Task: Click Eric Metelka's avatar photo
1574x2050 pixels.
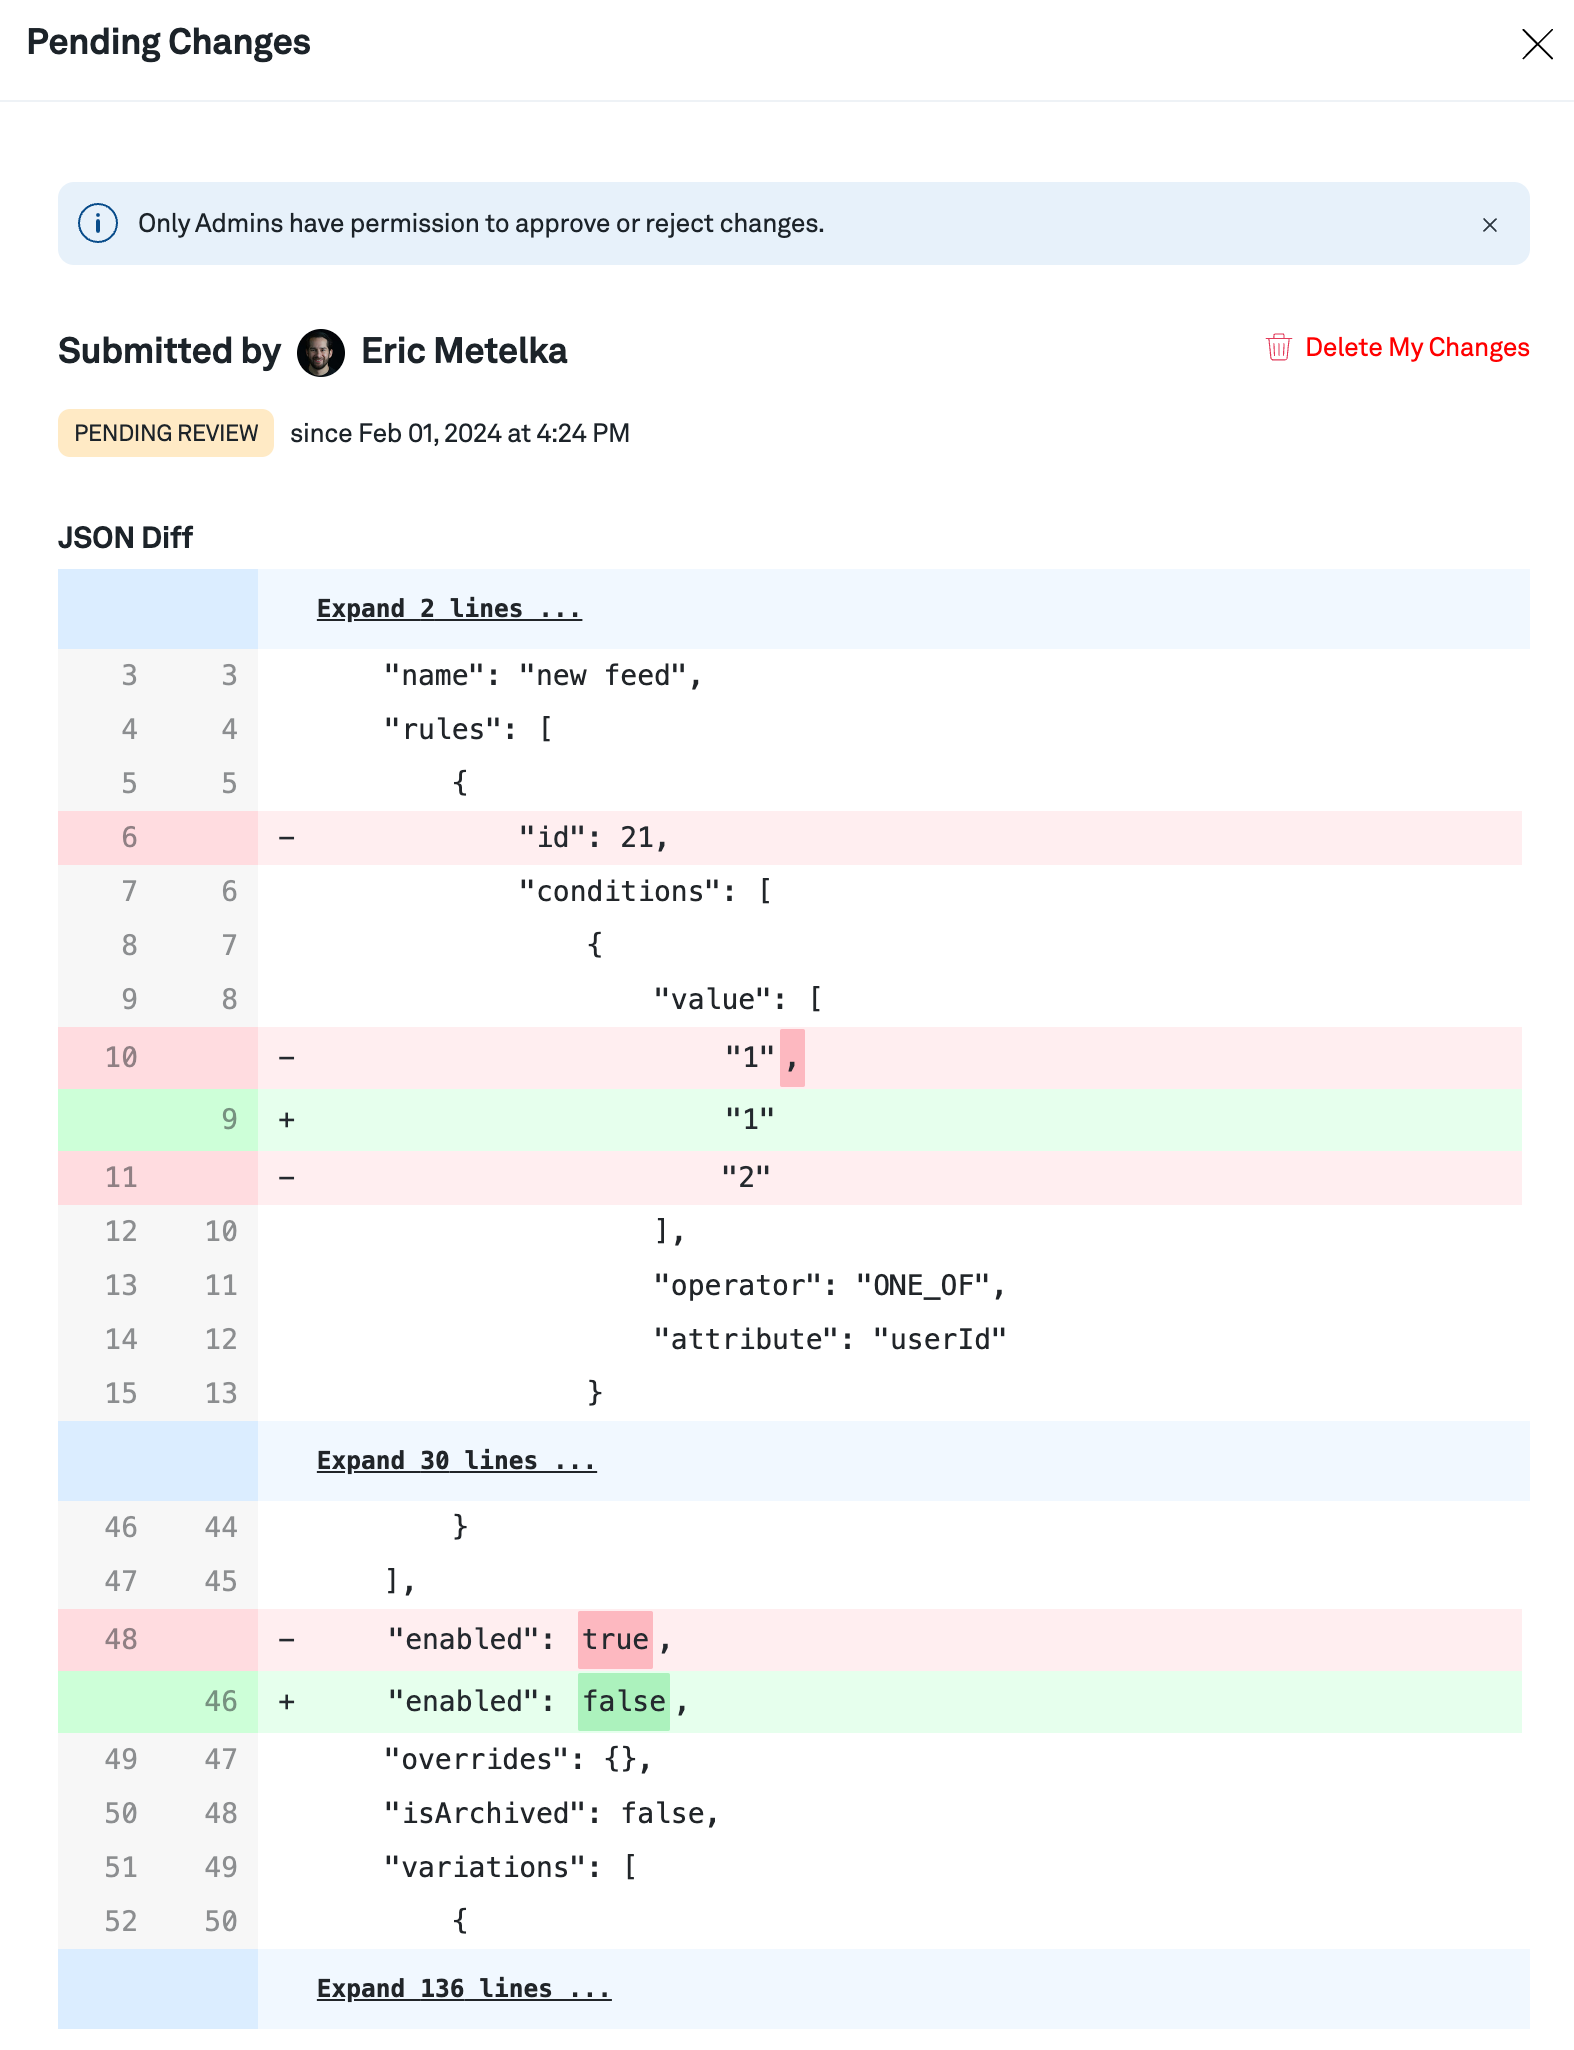Action: (321, 352)
